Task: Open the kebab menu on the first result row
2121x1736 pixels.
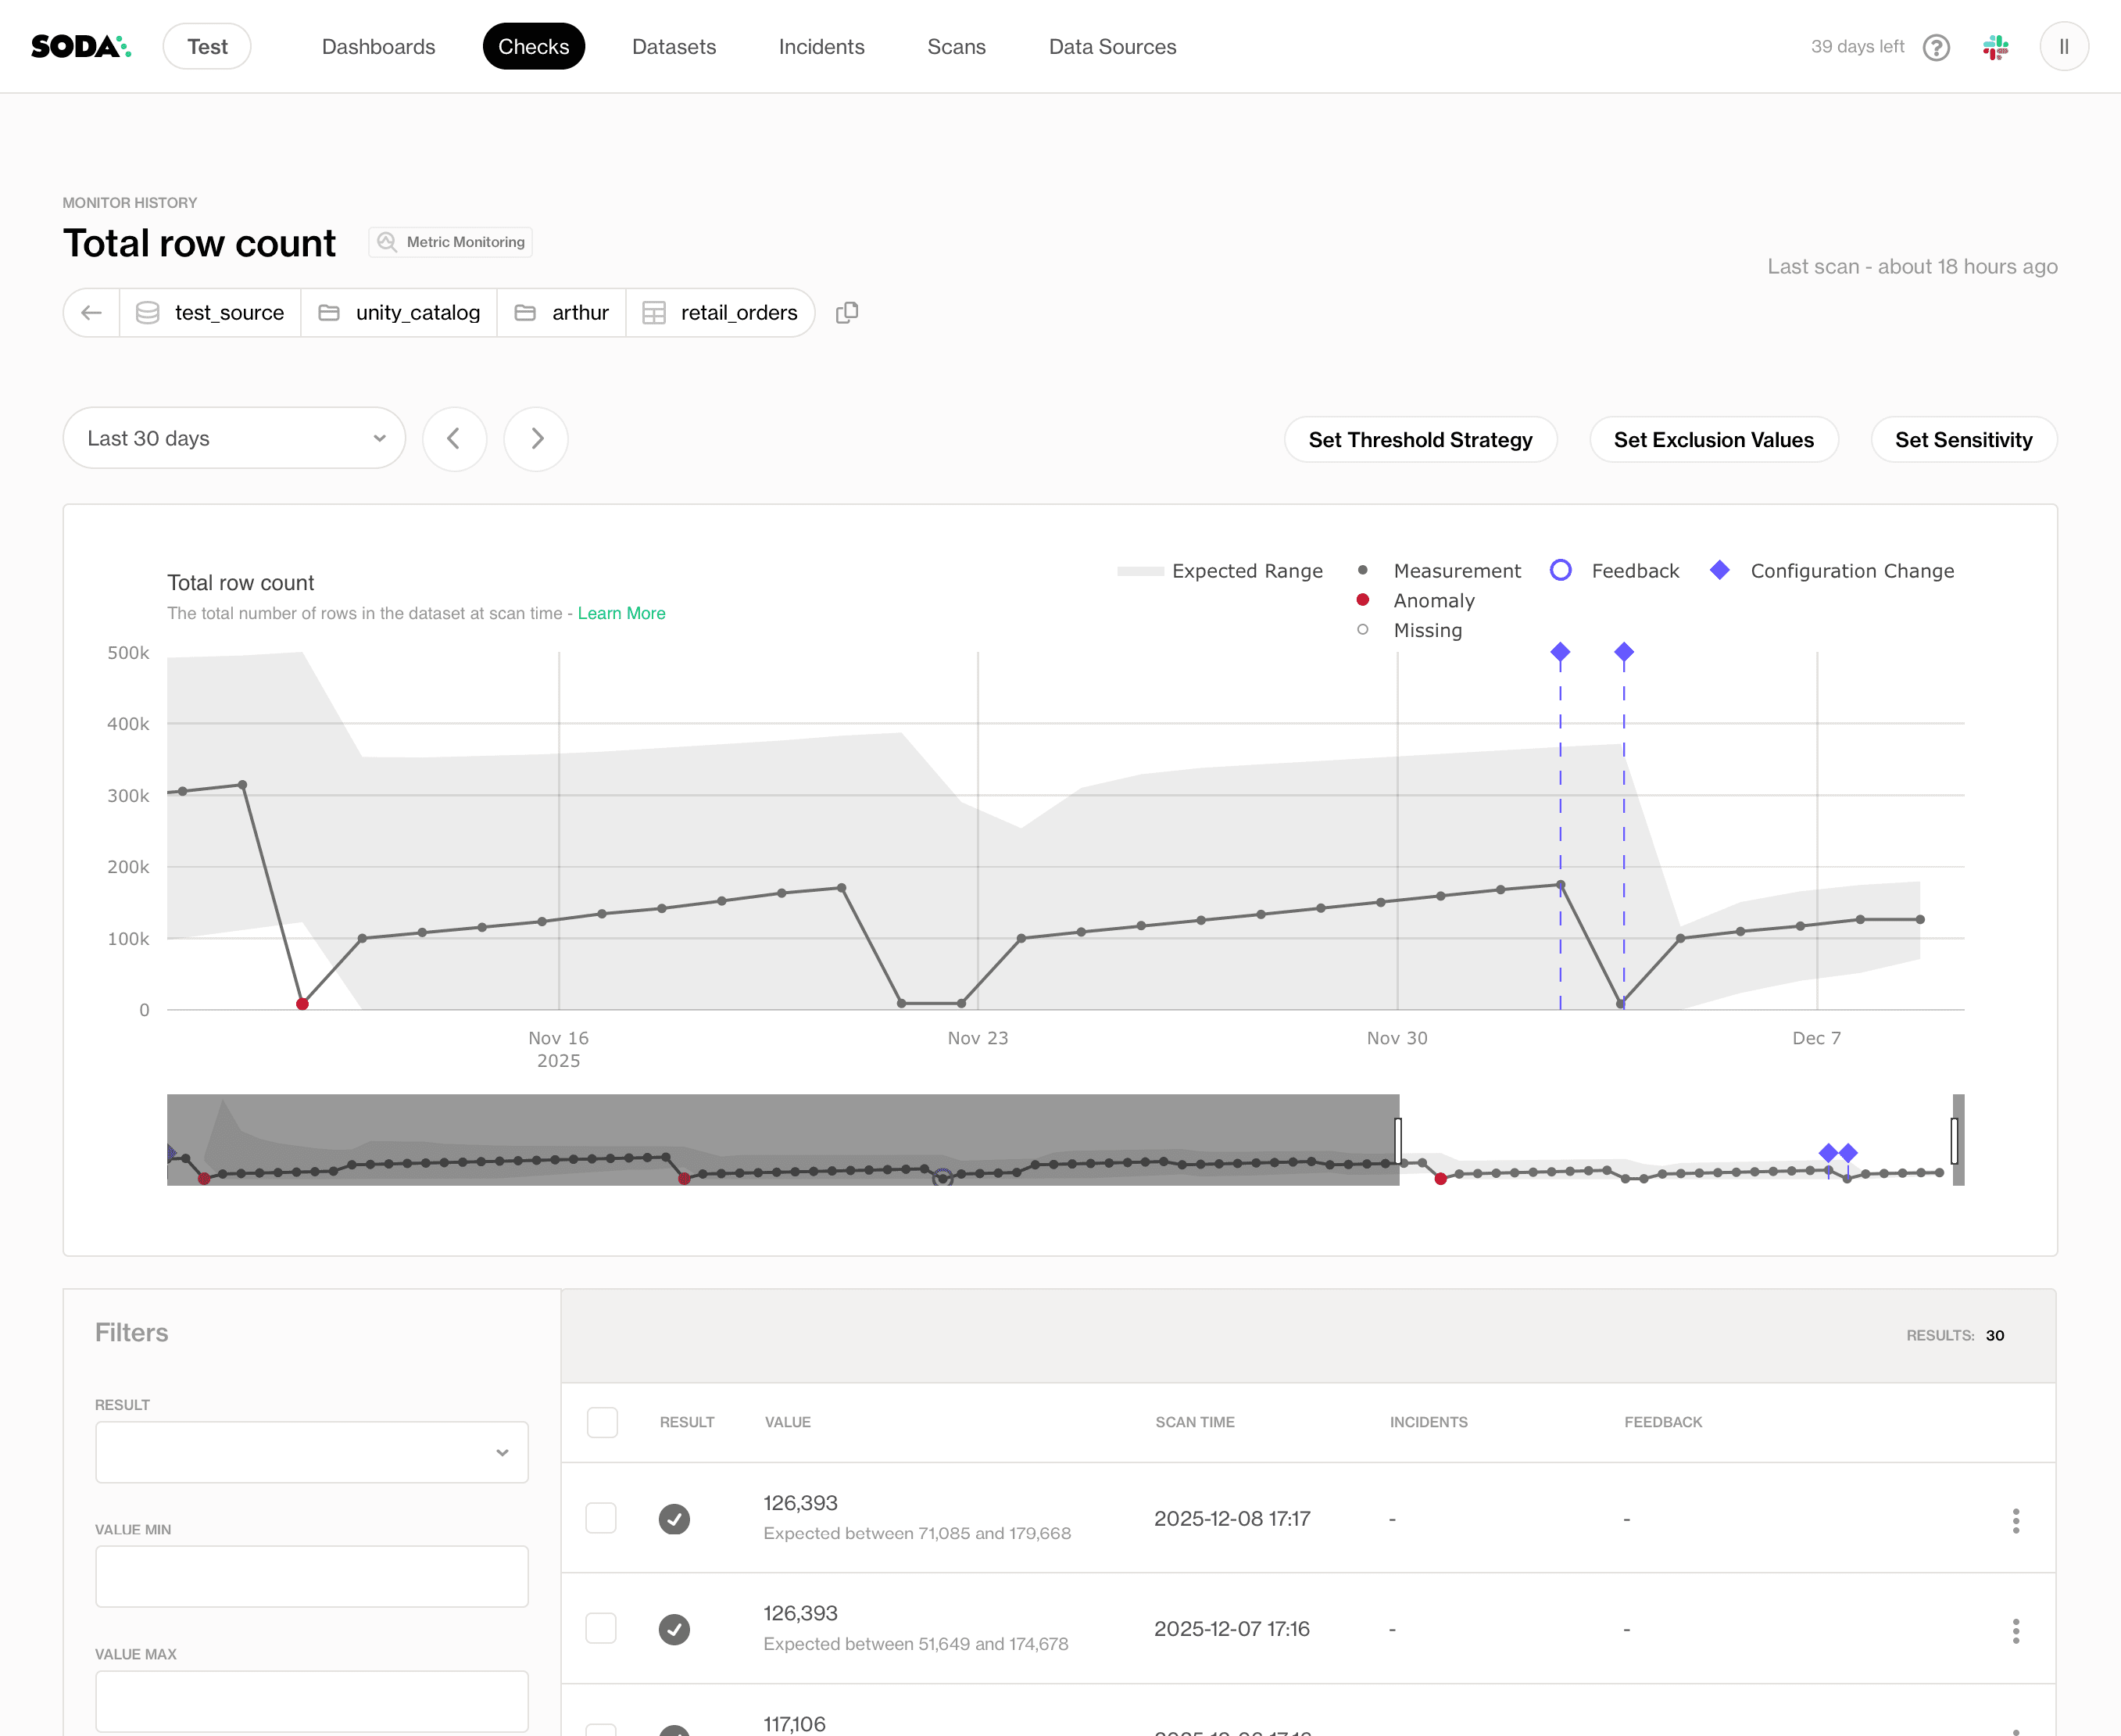Action: [2017, 1520]
